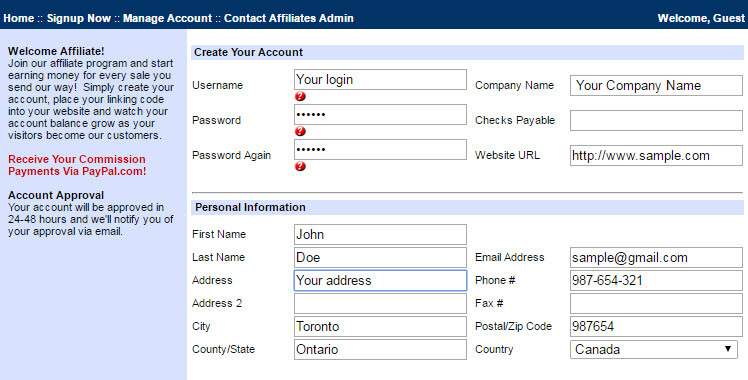Viewport: 748px width, 380px height.
Task: Open Signup Now navigation link
Action: pos(79,18)
